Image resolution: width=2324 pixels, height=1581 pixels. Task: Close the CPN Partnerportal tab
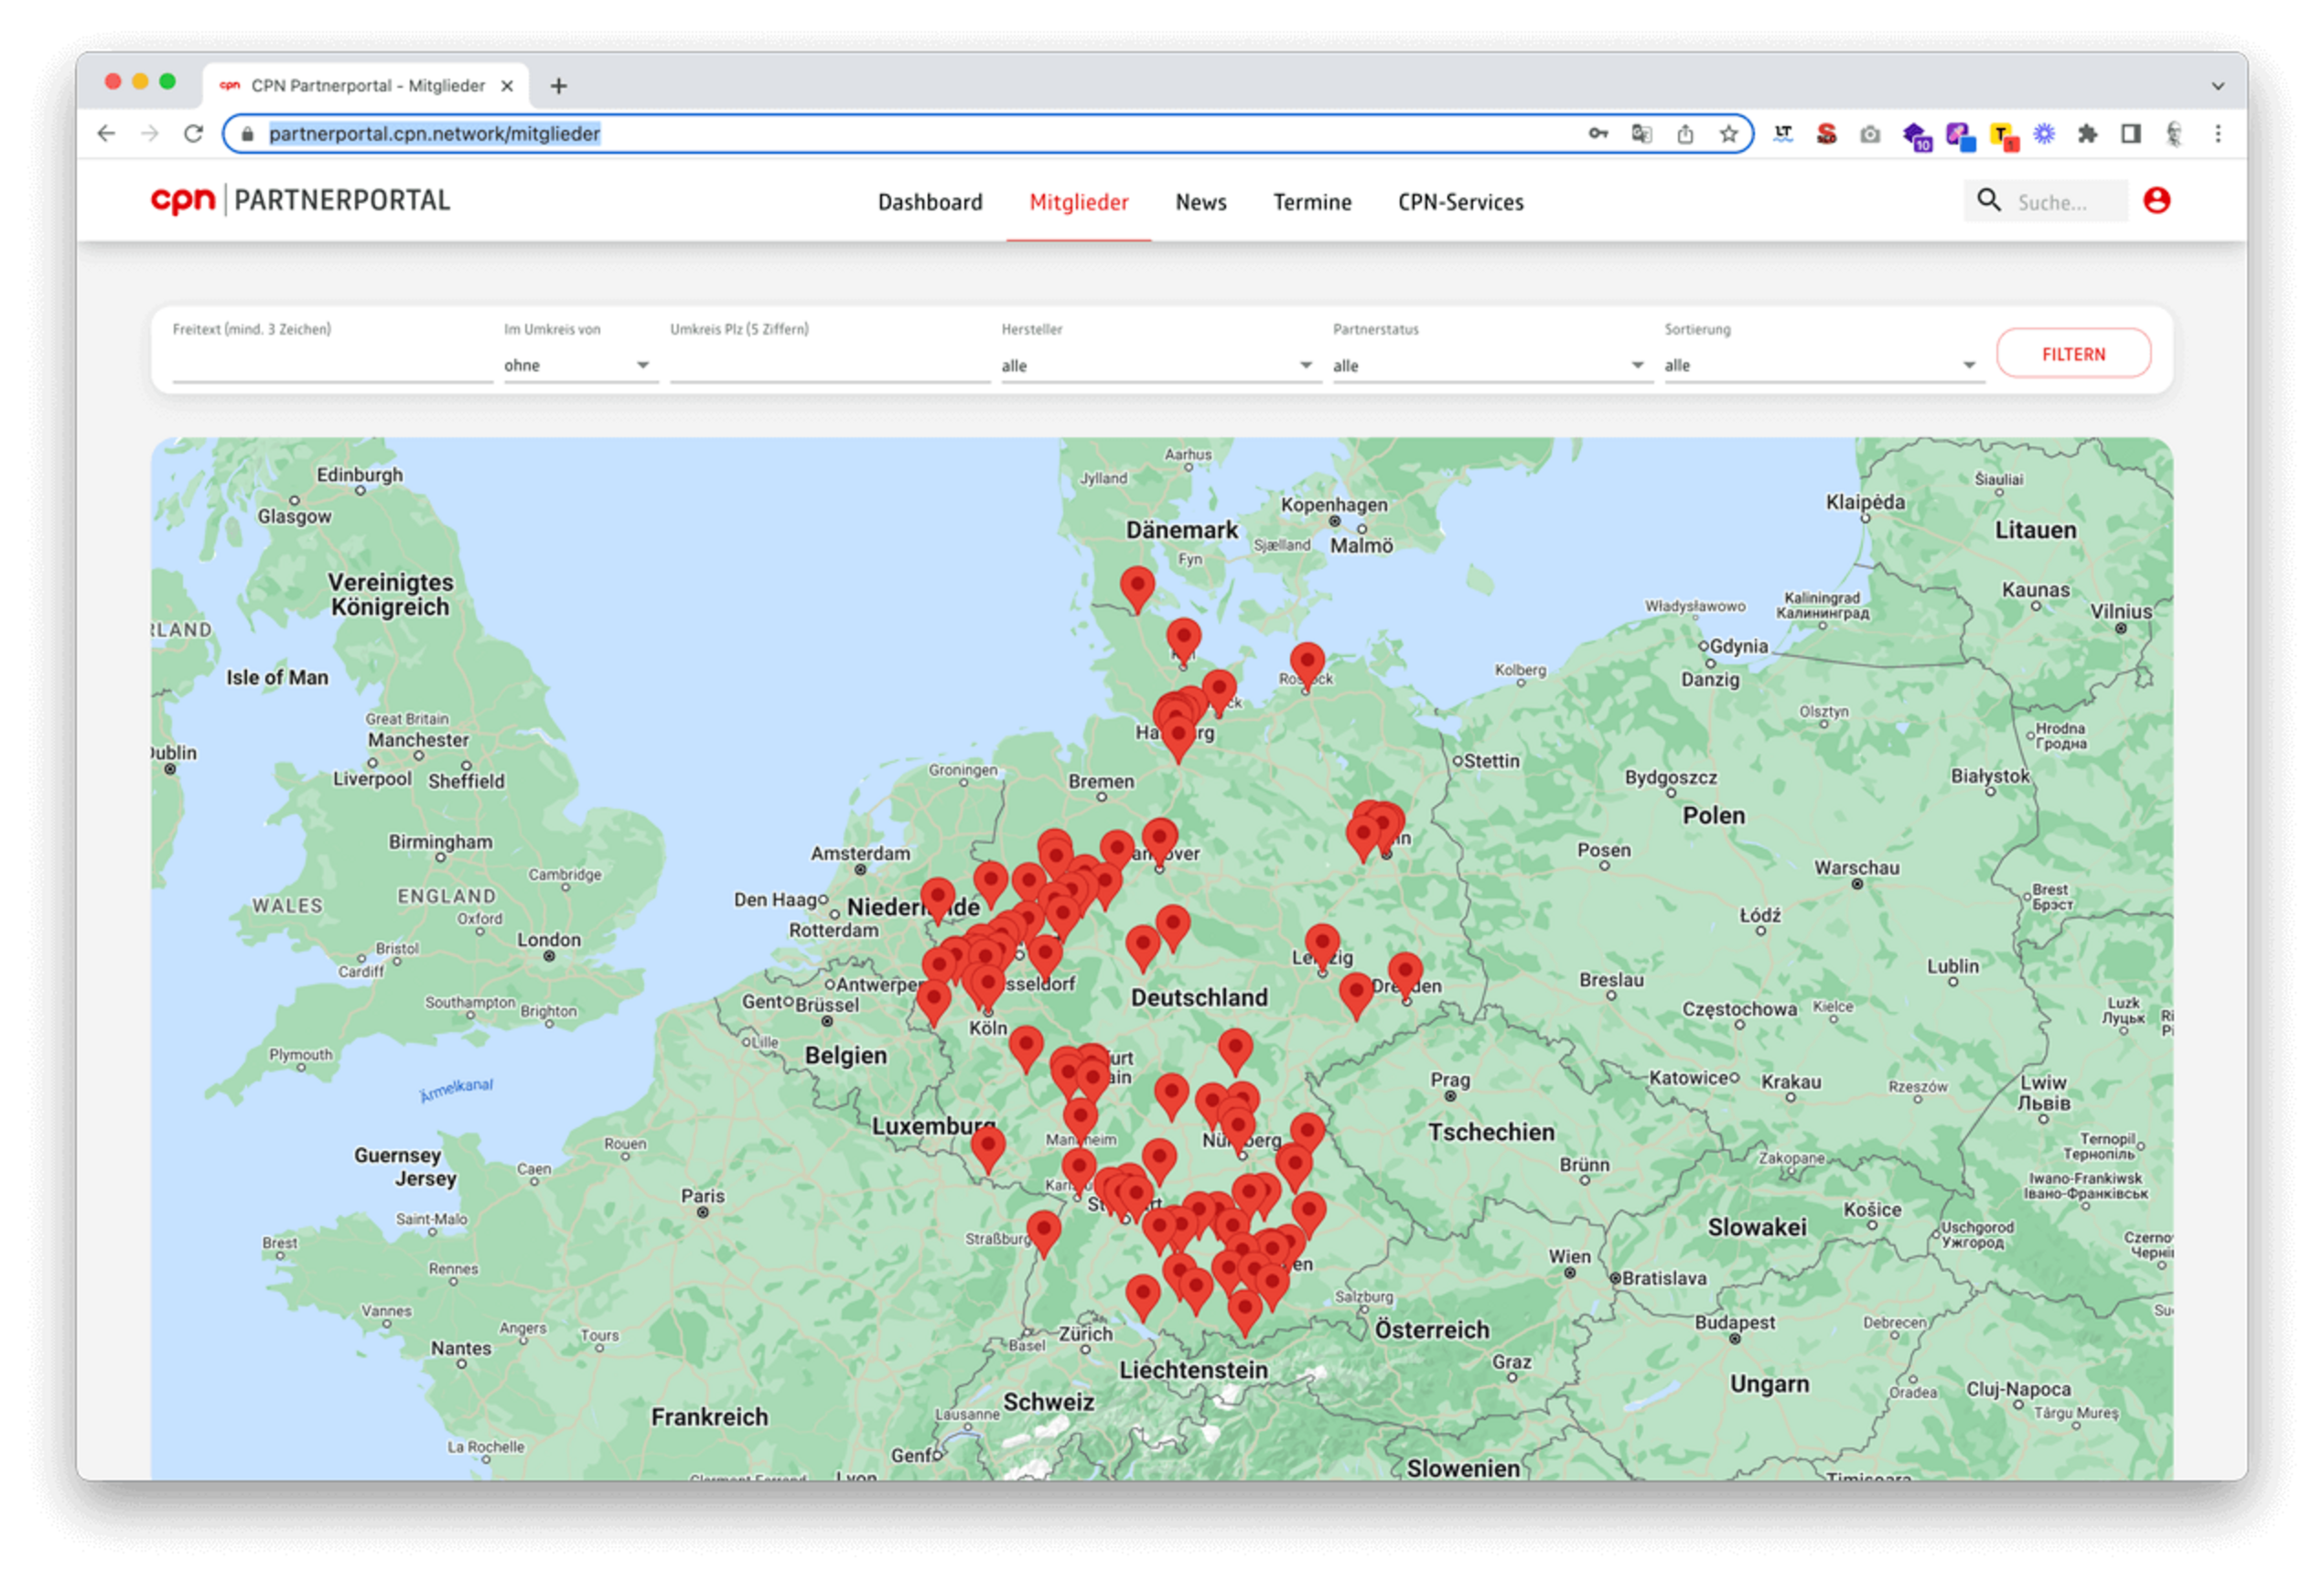(507, 86)
